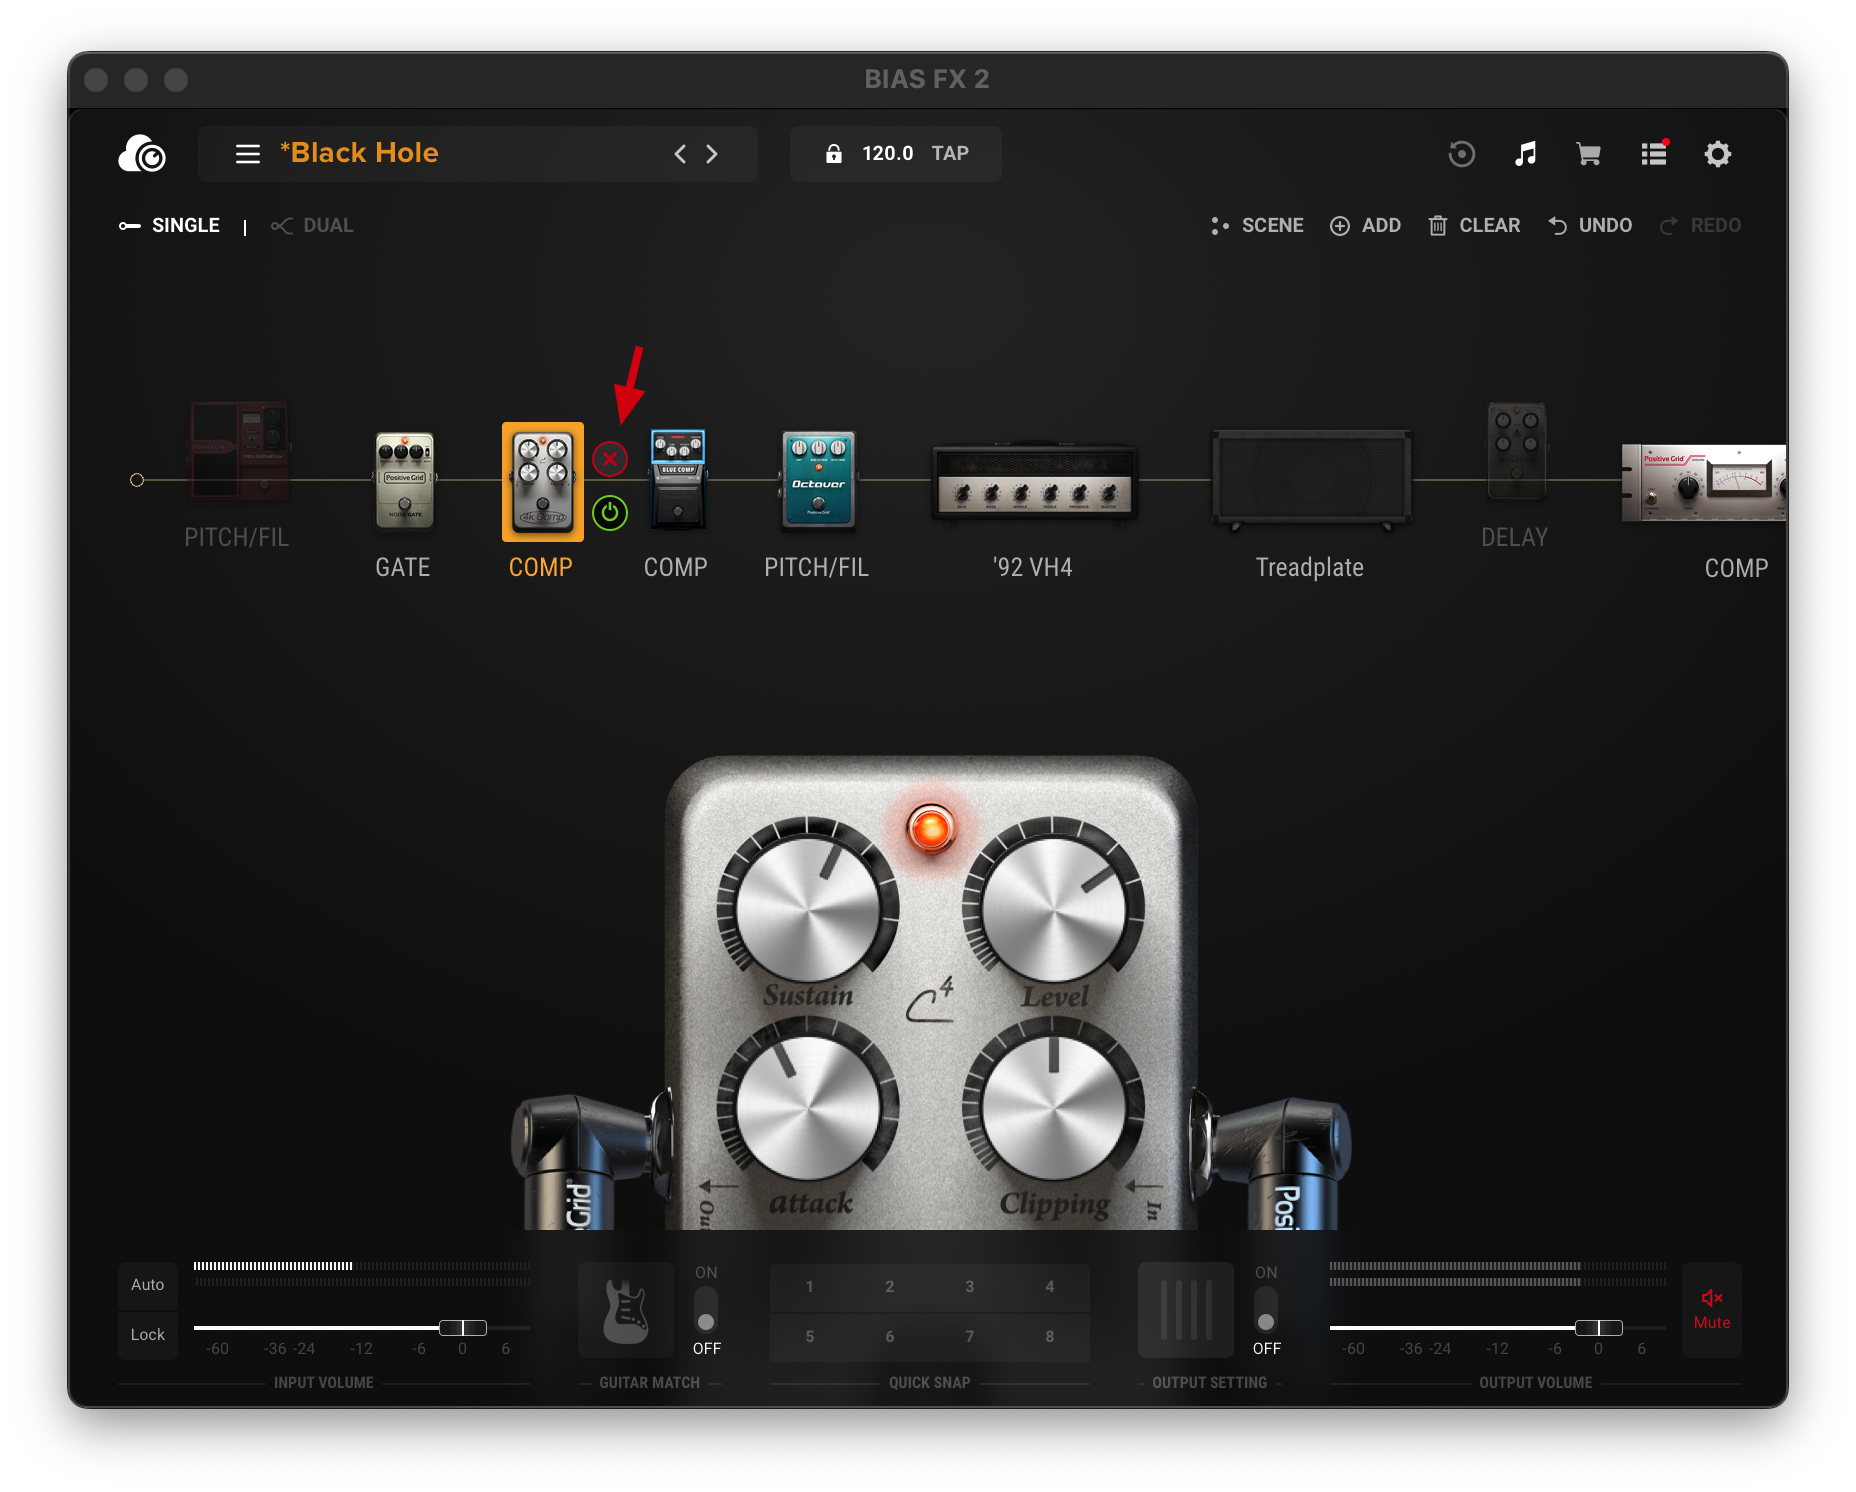Go to previous preset arrow
Screen dimensions: 1856x1492
680,154
